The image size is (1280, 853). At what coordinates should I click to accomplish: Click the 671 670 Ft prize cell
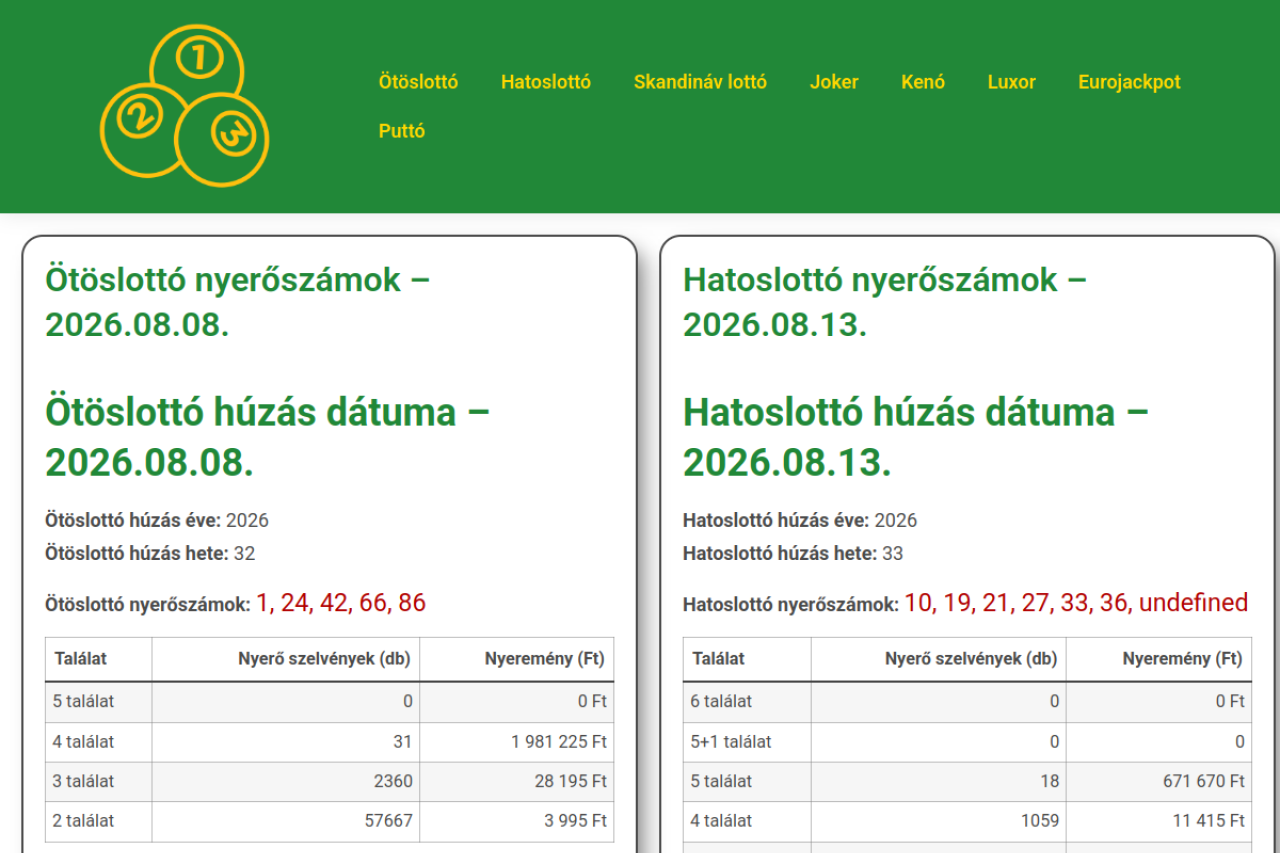coord(1159,781)
